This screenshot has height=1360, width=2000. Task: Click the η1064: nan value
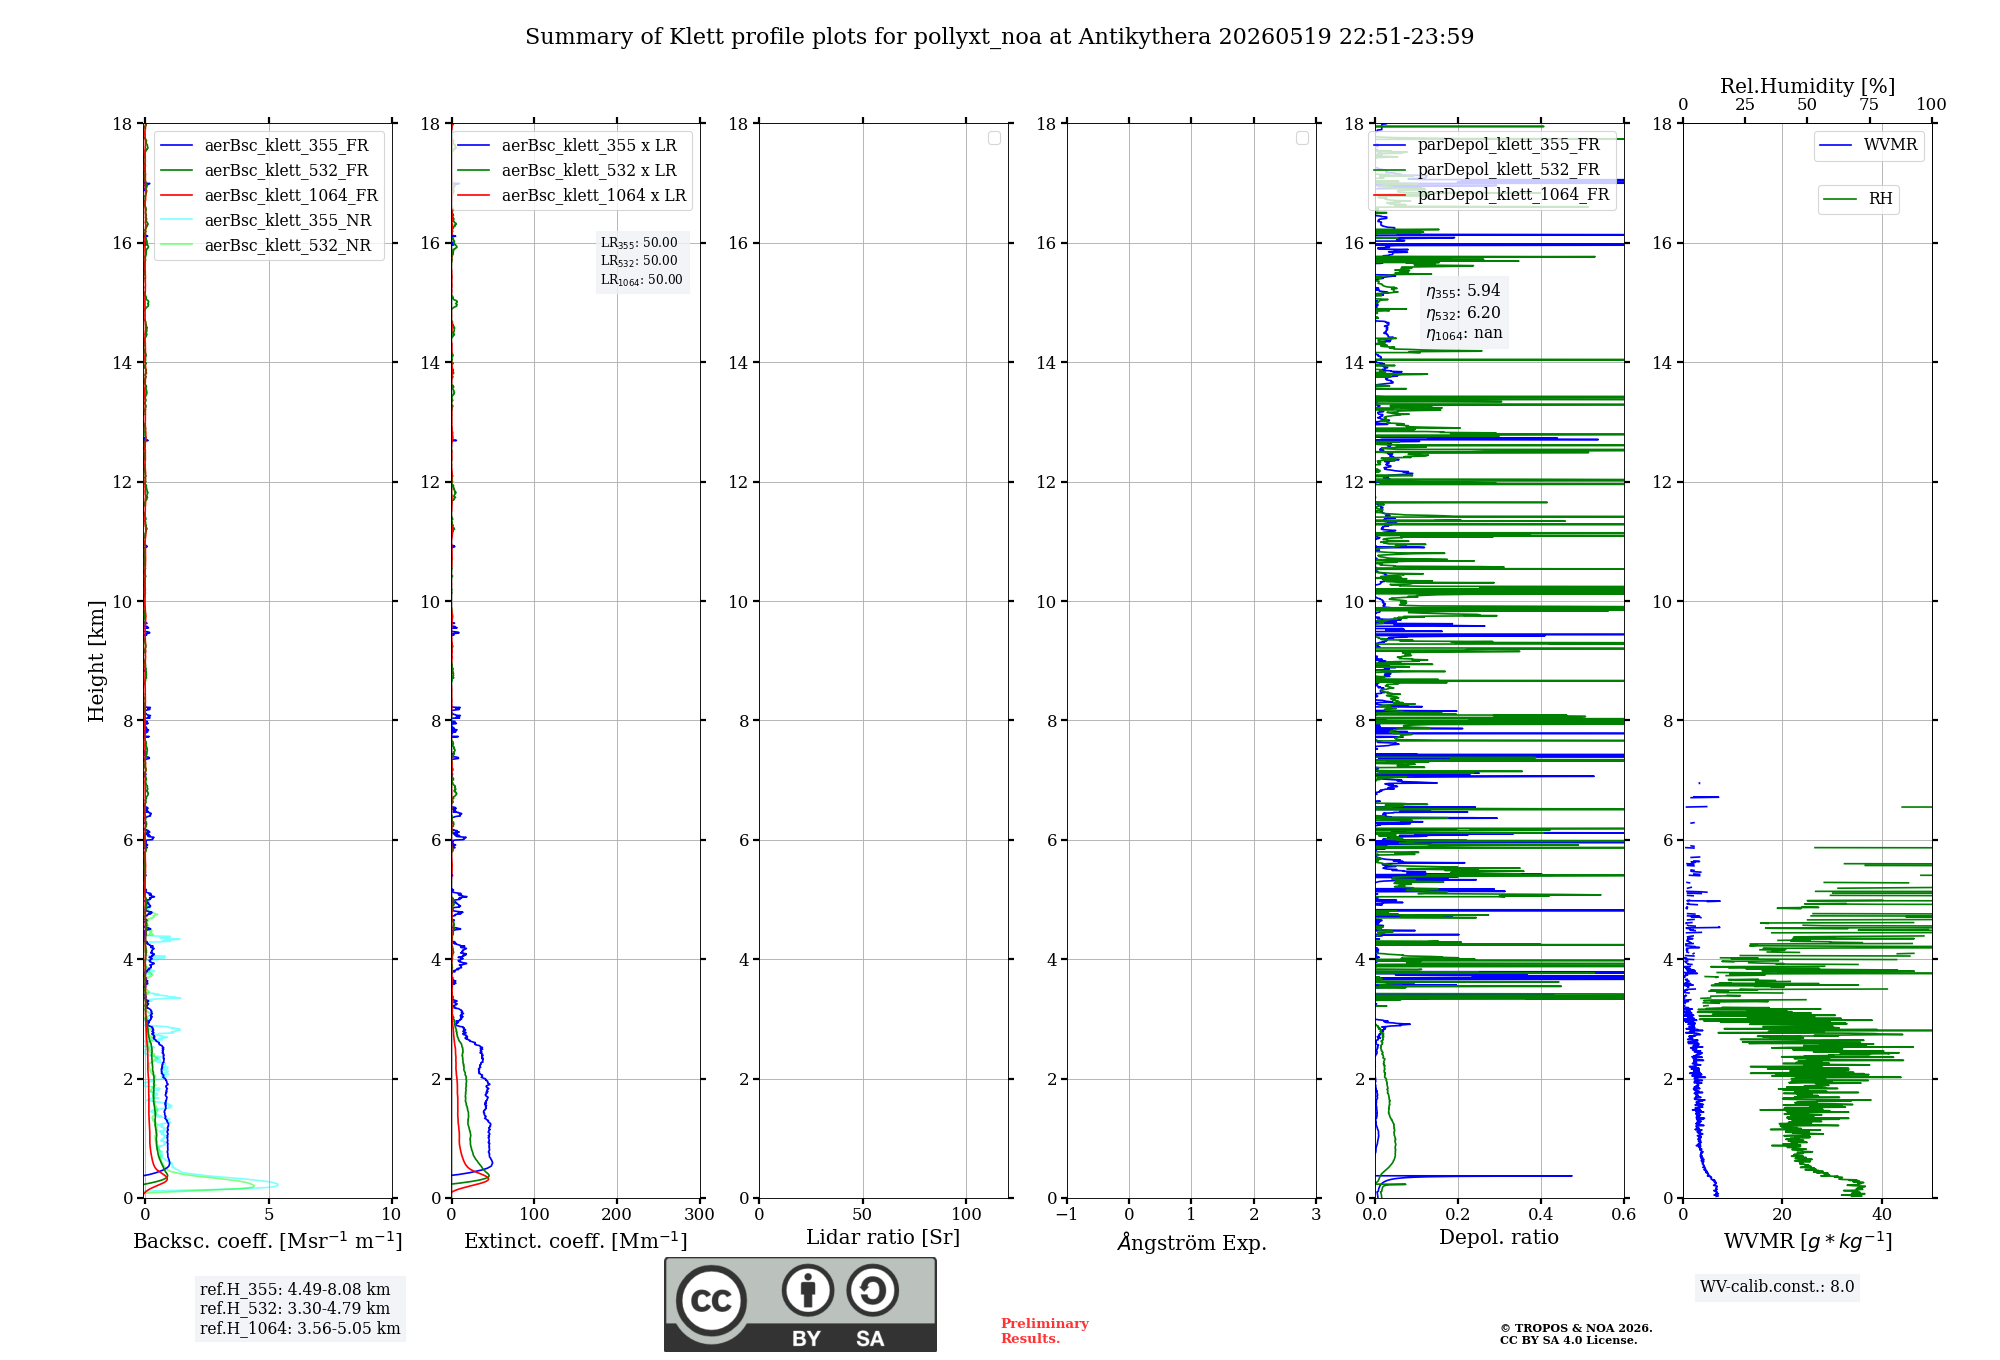click(x=1464, y=334)
